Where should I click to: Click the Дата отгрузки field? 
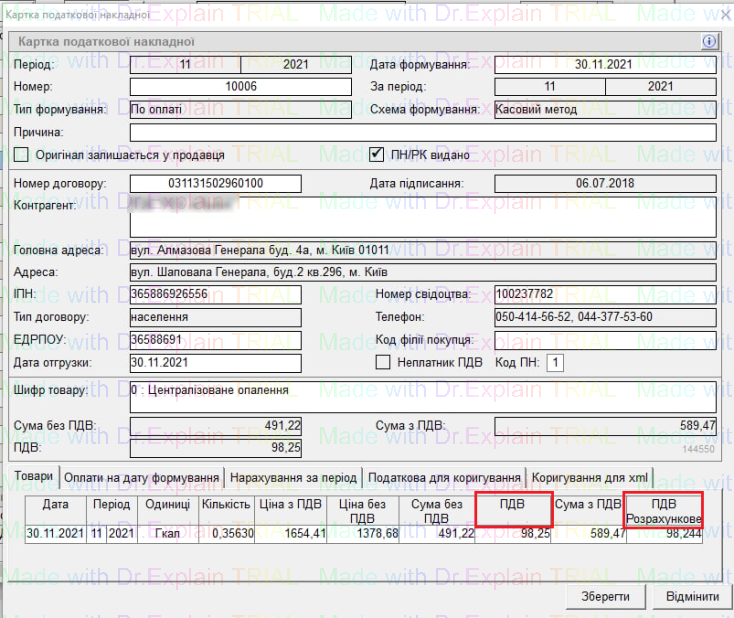tap(215, 362)
